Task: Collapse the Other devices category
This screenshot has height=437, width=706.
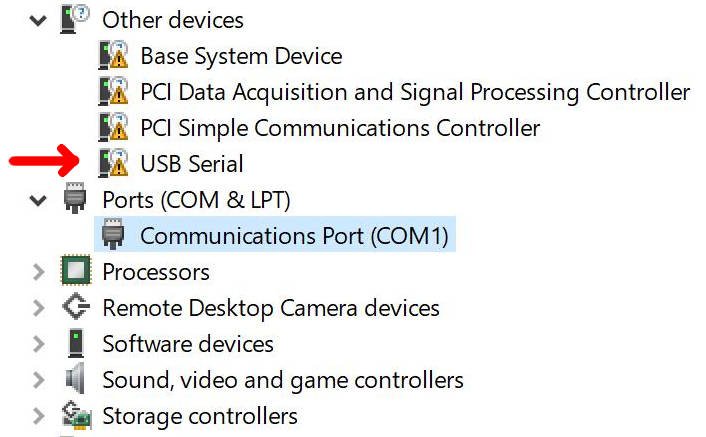Action: tap(38, 19)
